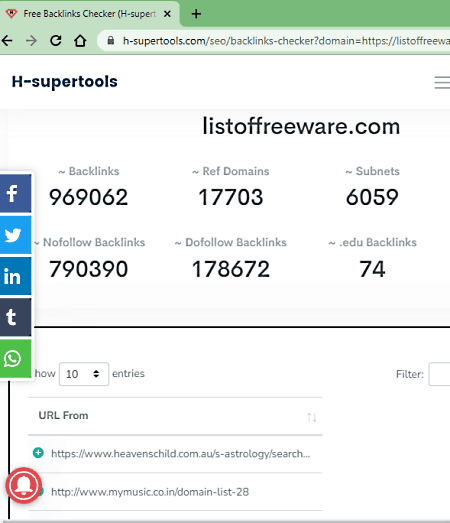Screen dimensions: 450x523
Task: Click the listoffreeware.com heading
Action: [x=301, y=126]
